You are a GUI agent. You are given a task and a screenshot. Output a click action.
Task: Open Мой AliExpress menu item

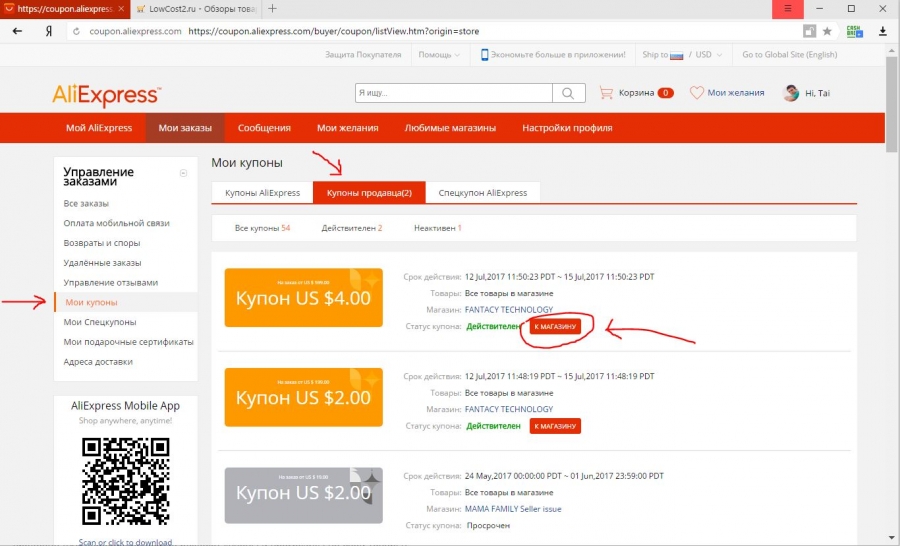pos(99,128)
